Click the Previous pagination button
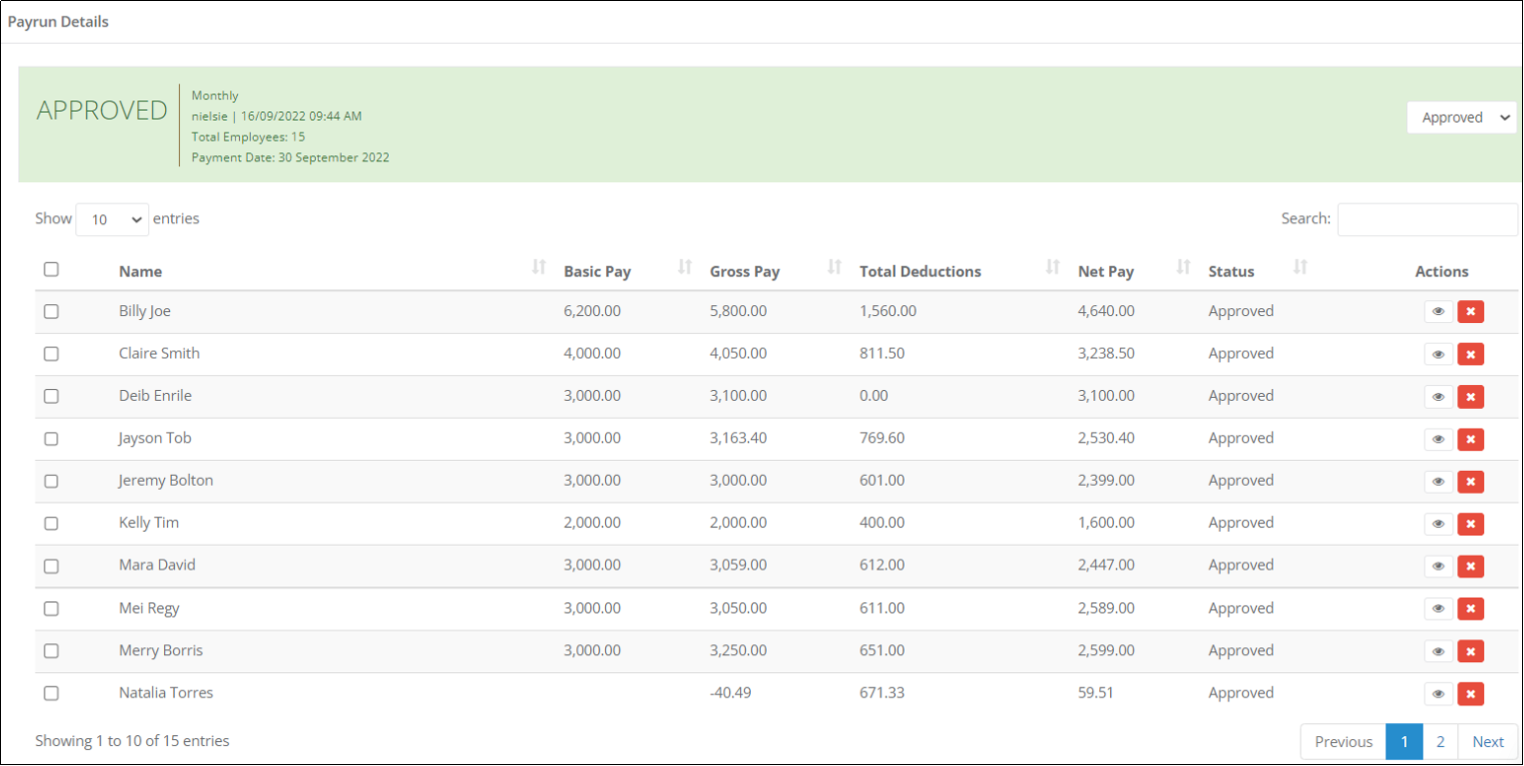1524x766 pixels. coord(1343,742)
